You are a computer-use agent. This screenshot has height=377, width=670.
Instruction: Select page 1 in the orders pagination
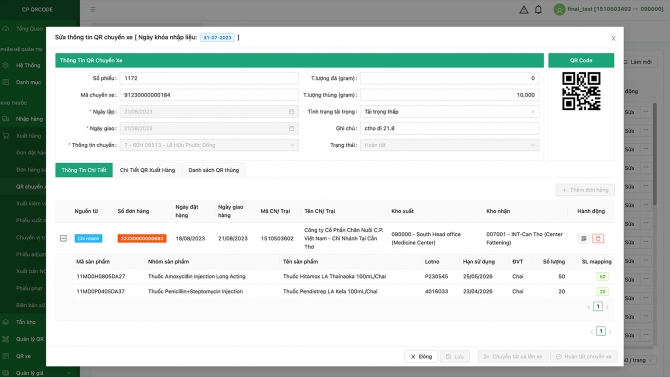(601, 331)
